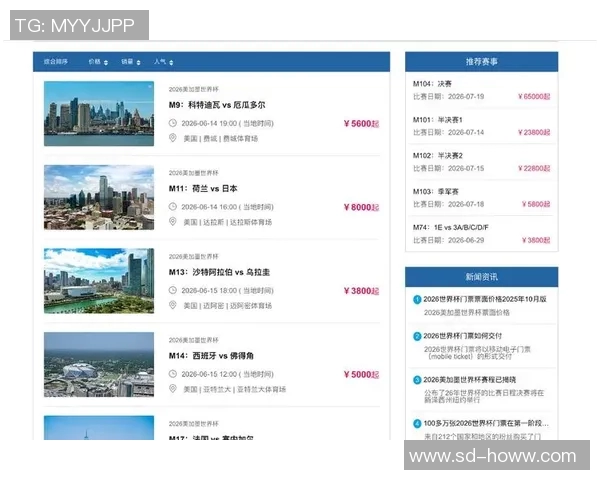This screenshot has height=480, width=600.
Task: Click the clock icon for match M9
Action: pyautogui.click(x=173, y=124)
